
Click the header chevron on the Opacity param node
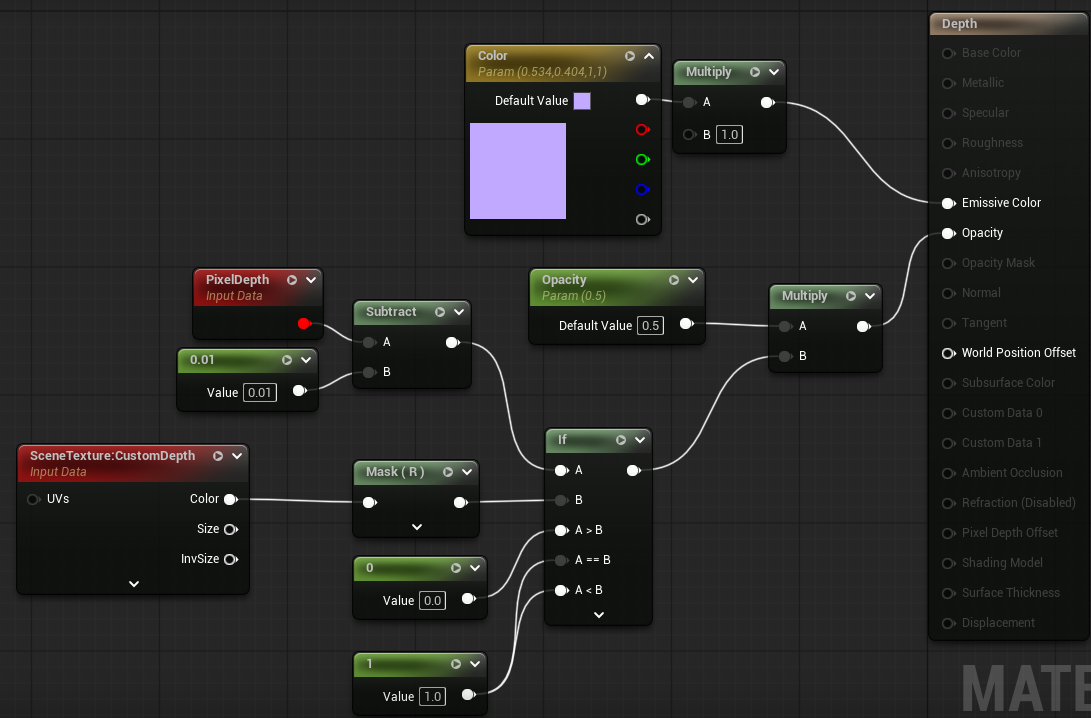pos(693,280)
